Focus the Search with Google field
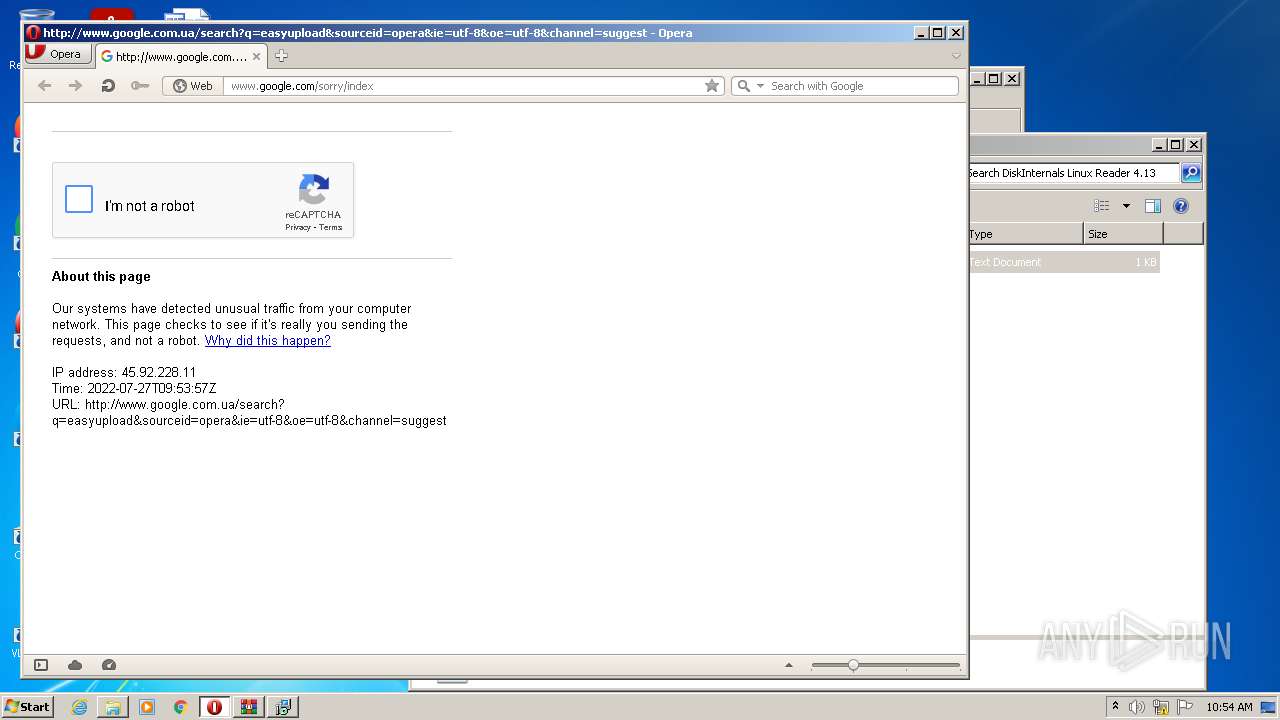This screenshot has height=720, width=1280. coord(860,86)
